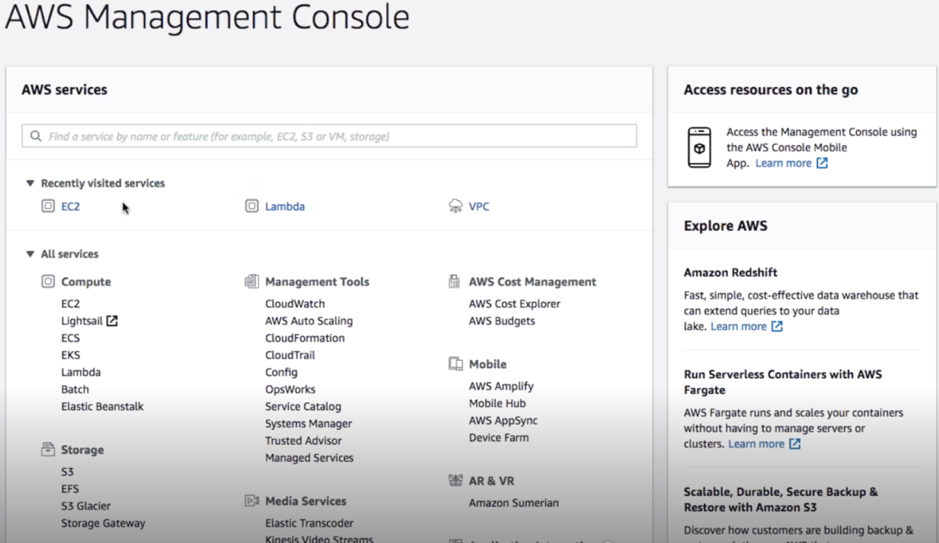
Task: Click the Media Services category icon
Action: 252,500
